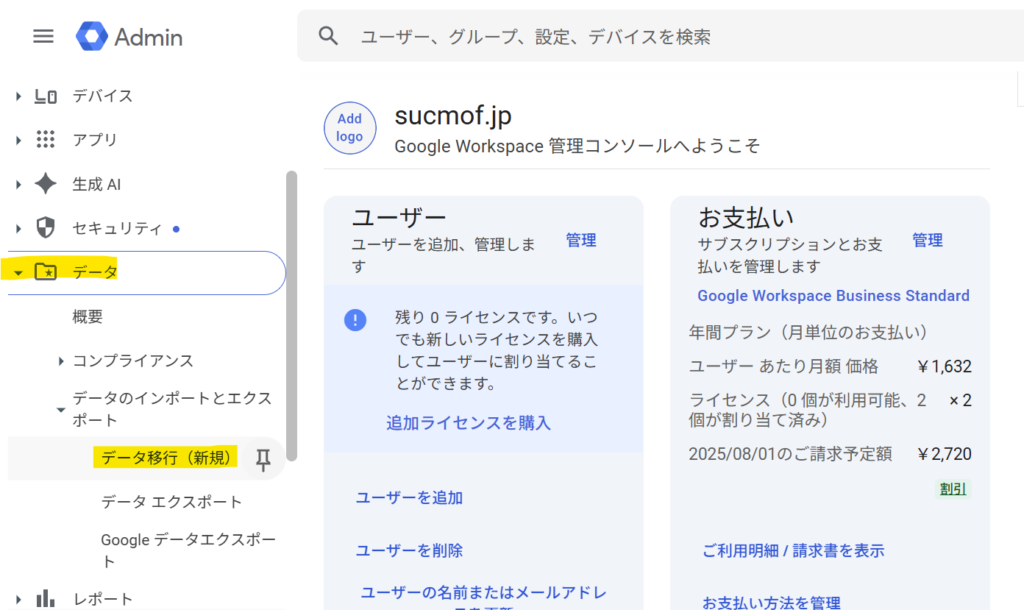Expand the コンプライアンス submenu arrow
Viewport: 1024px width, 610px height.
point(61,361)
